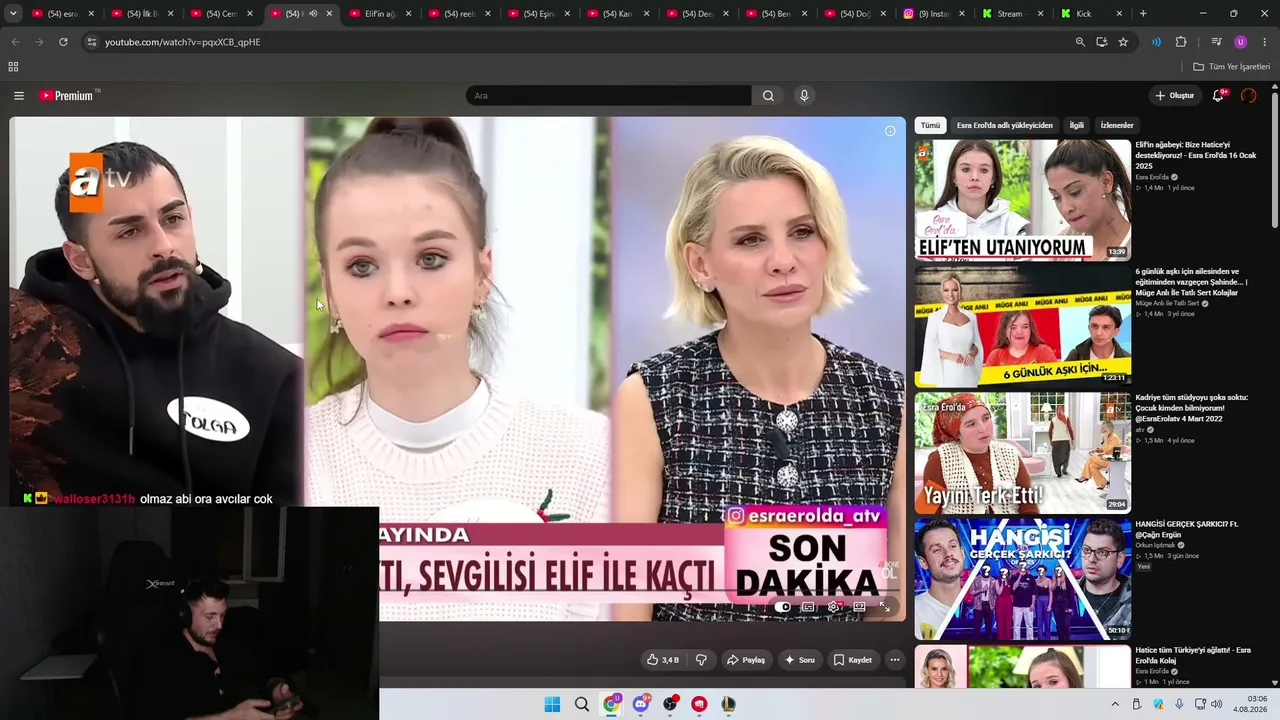Open Elif'in ağabeyi video title link
Image resolution: width=1280 pixels, height=720 pixels.
pos(1195,155)
